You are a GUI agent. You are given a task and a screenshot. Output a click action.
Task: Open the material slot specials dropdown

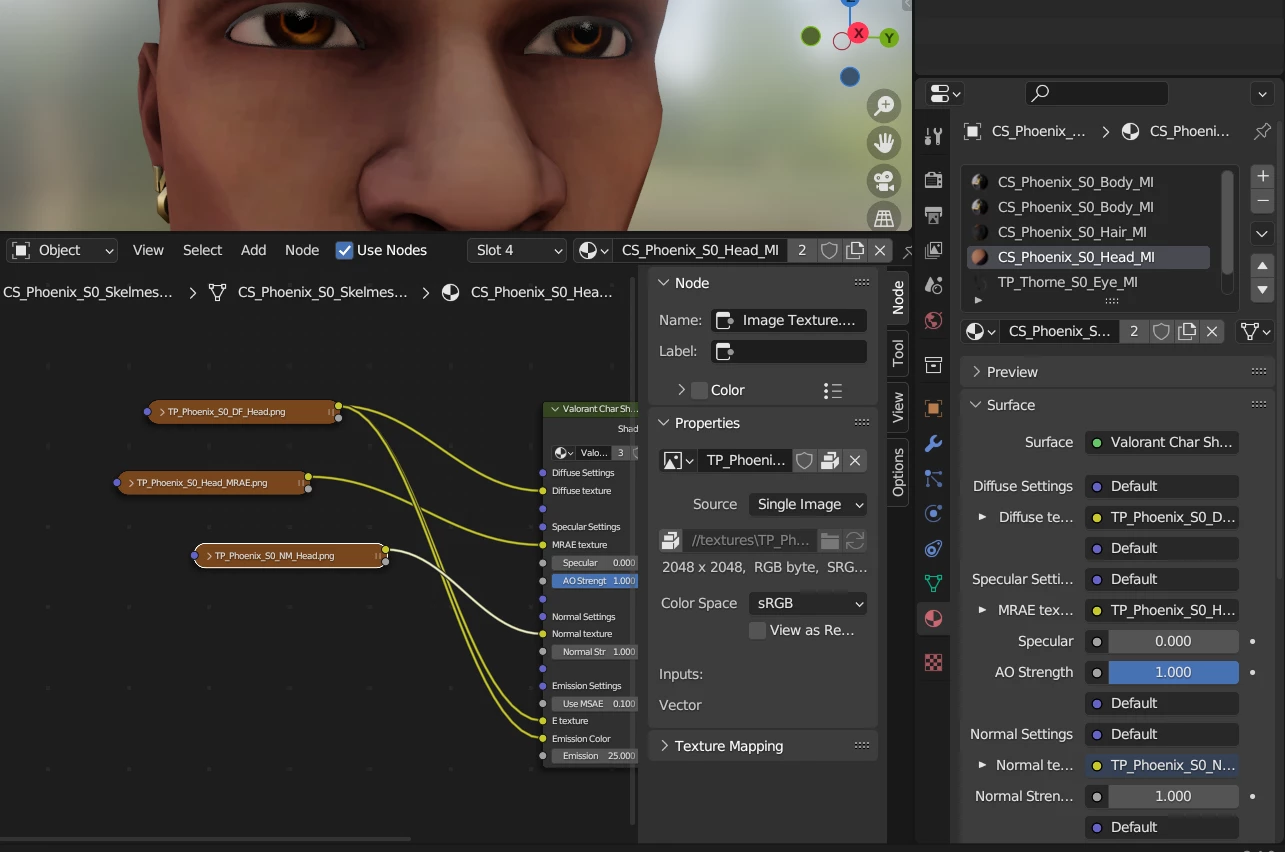point(1262,233)
